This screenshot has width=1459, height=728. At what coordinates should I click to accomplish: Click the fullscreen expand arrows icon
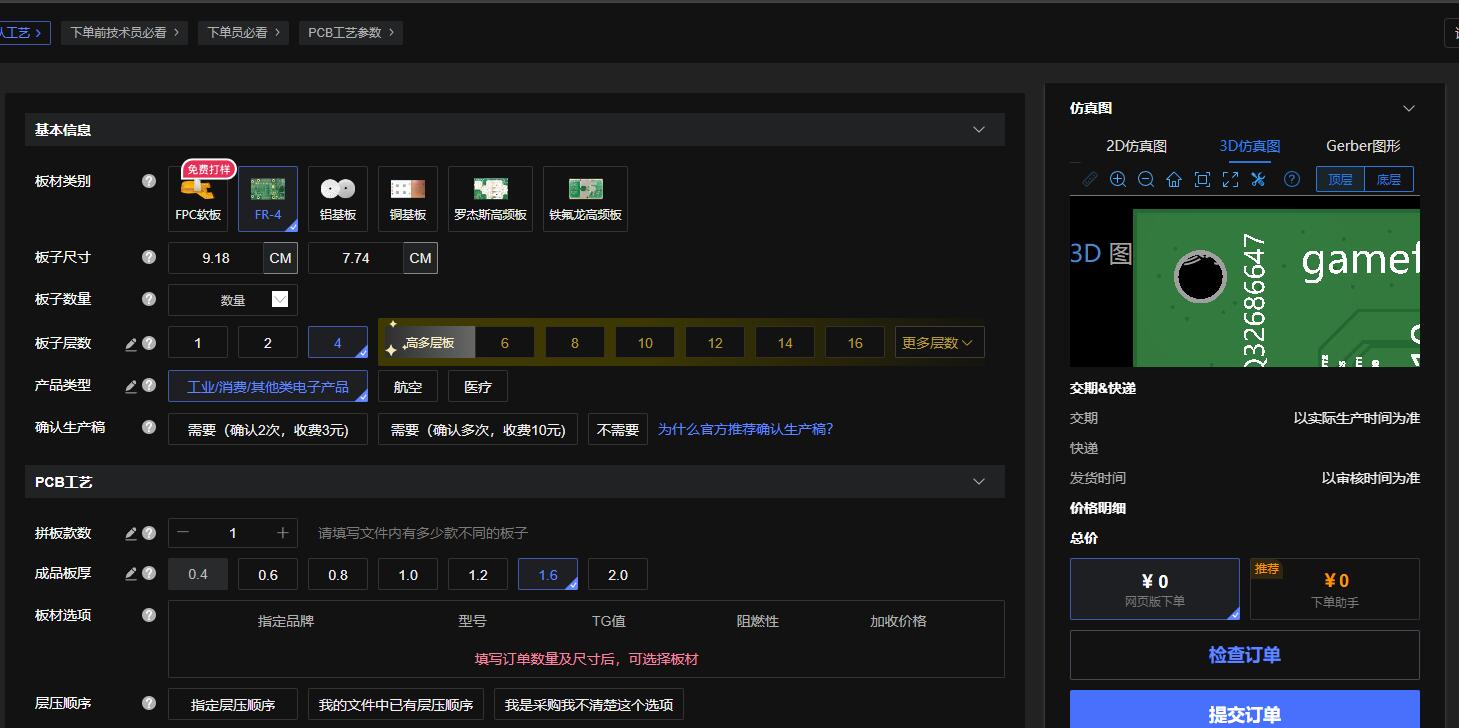(x=1230, y=179)
